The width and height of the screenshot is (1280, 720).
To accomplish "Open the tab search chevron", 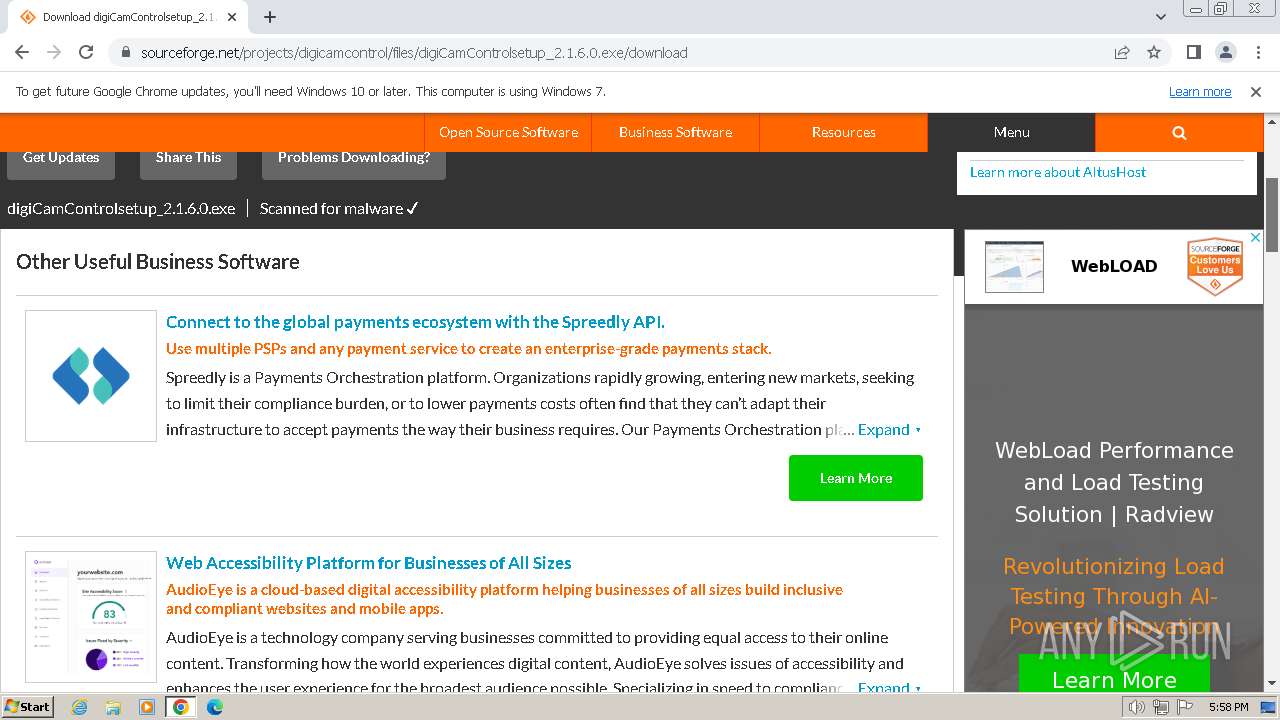I will click(x=1161, y=17).
